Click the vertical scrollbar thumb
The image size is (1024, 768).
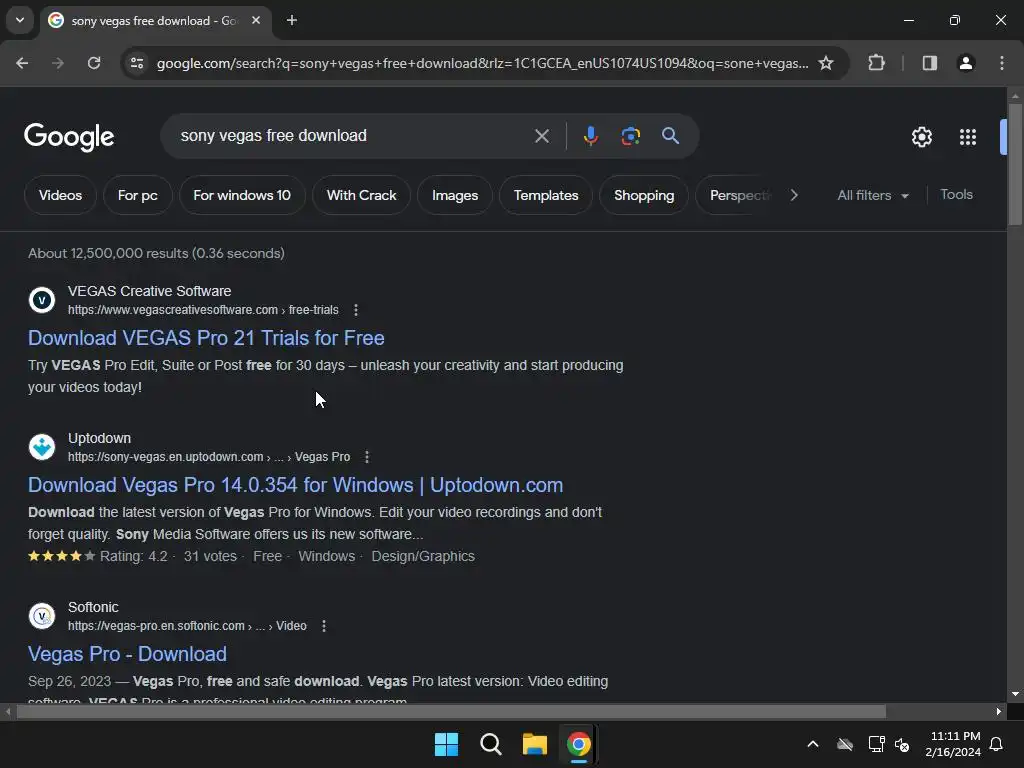tap(1015, 165)
